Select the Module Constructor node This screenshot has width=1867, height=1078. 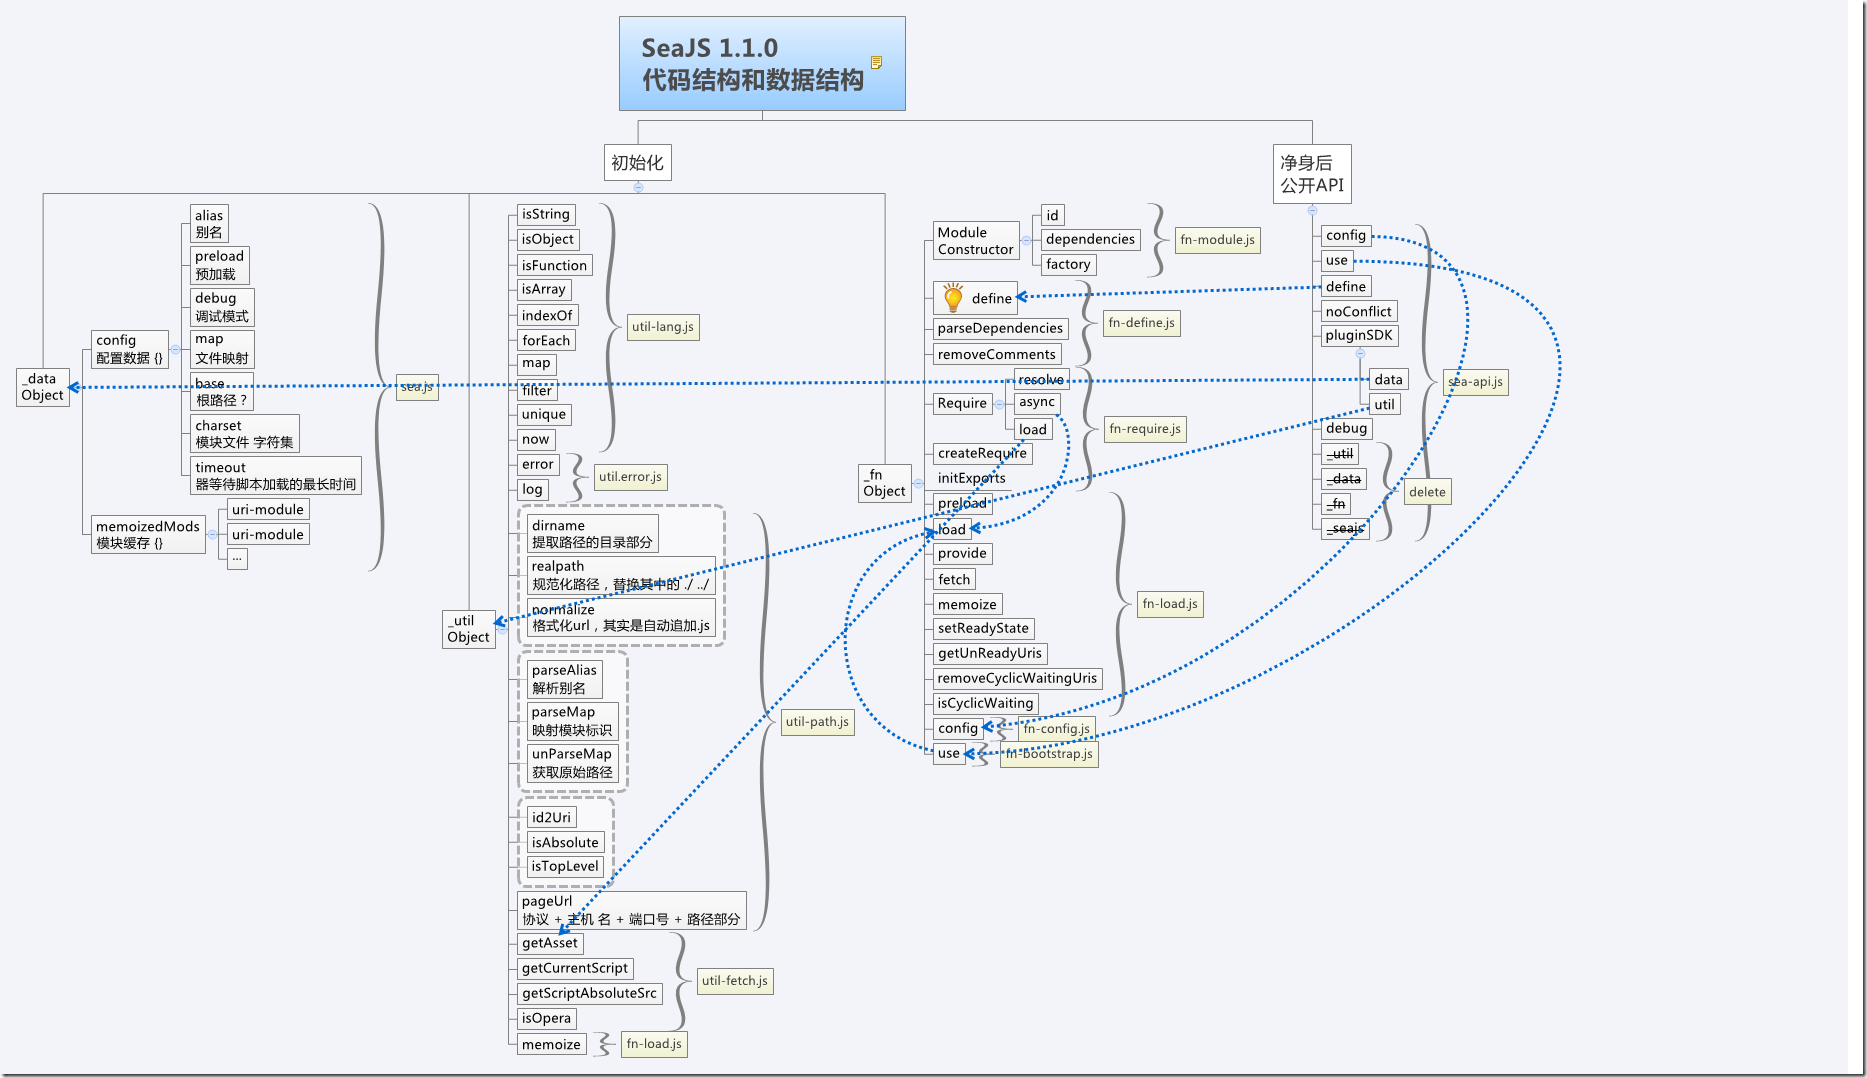976,241
